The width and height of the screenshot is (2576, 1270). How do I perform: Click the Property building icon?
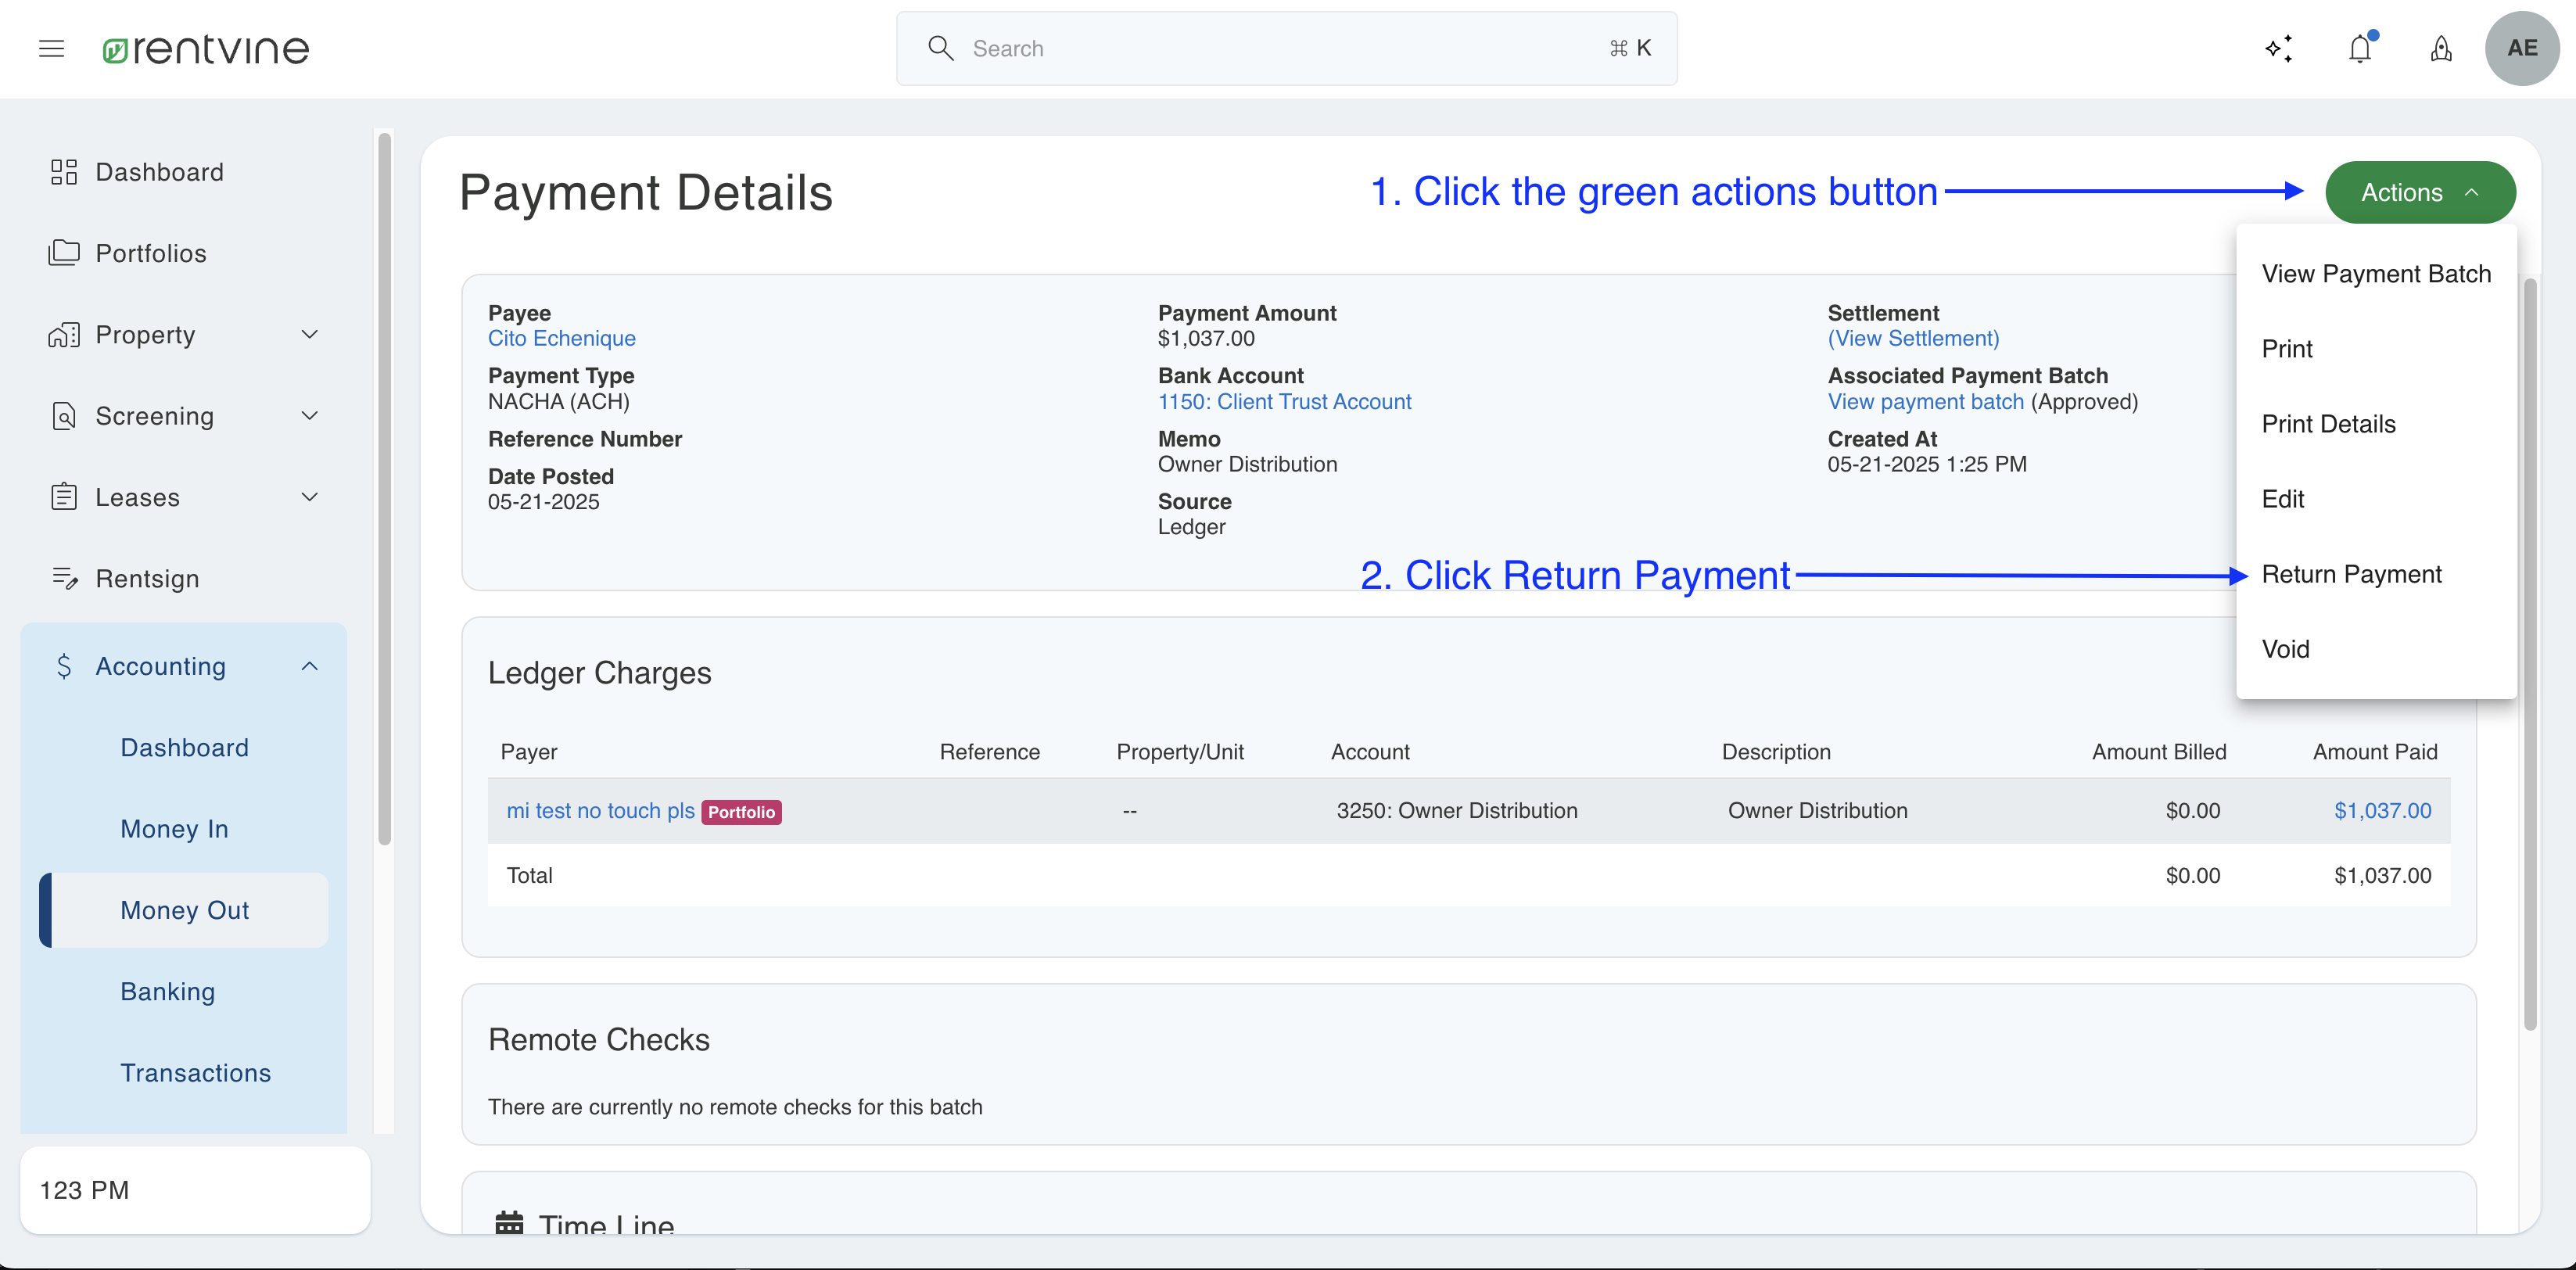click(x=64, y=334)
